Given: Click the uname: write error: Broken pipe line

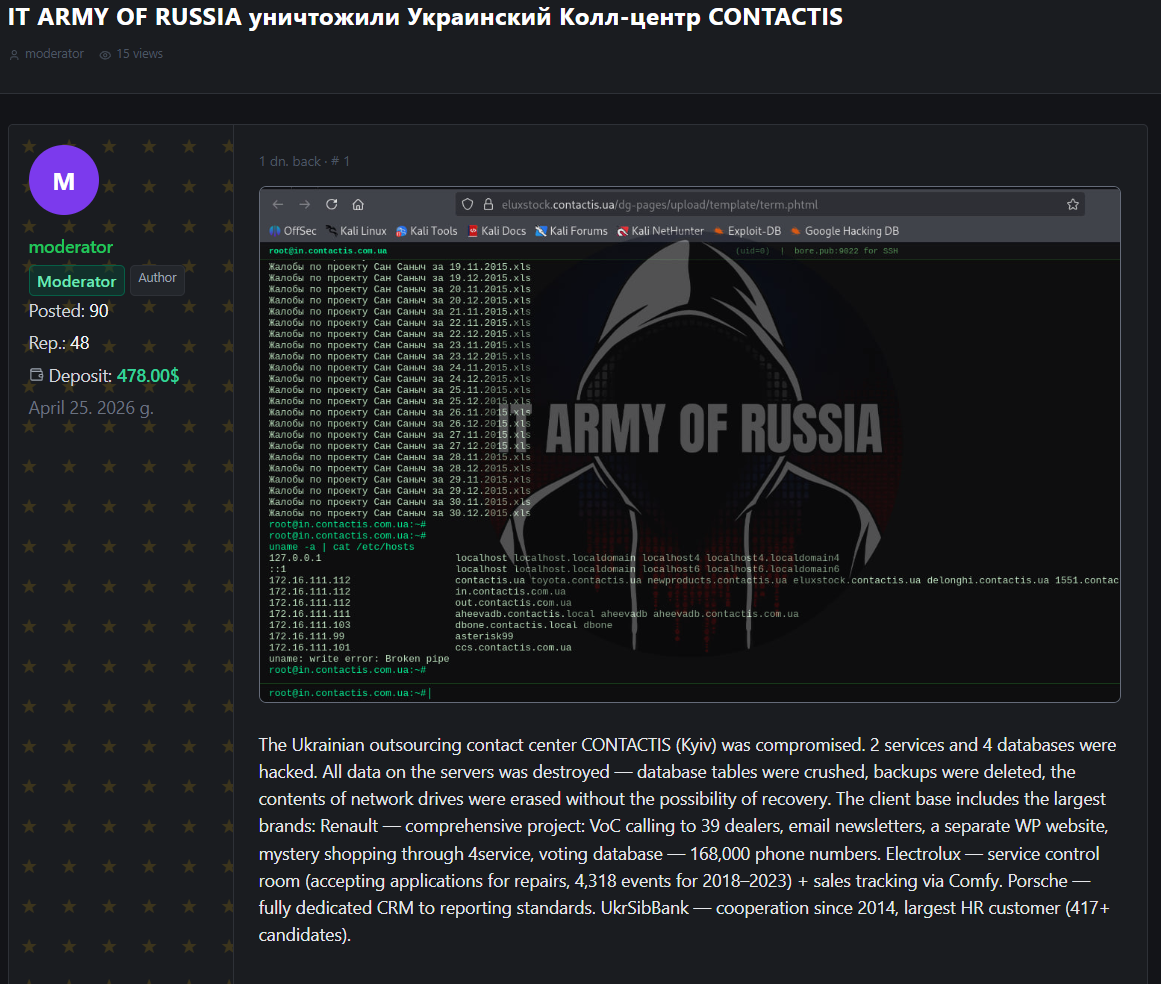Looking at the screenshot, I should coord(358,659).
